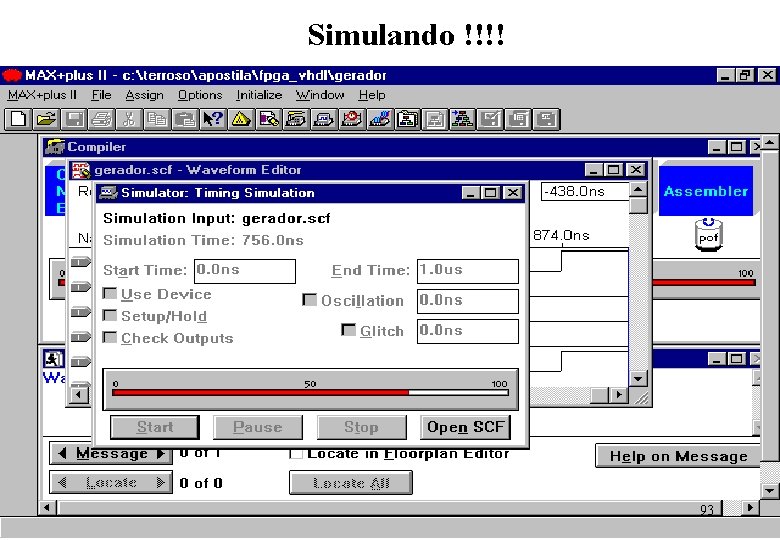Click the End Time field
Screen dimensions: 780x540
click(468, 271)
